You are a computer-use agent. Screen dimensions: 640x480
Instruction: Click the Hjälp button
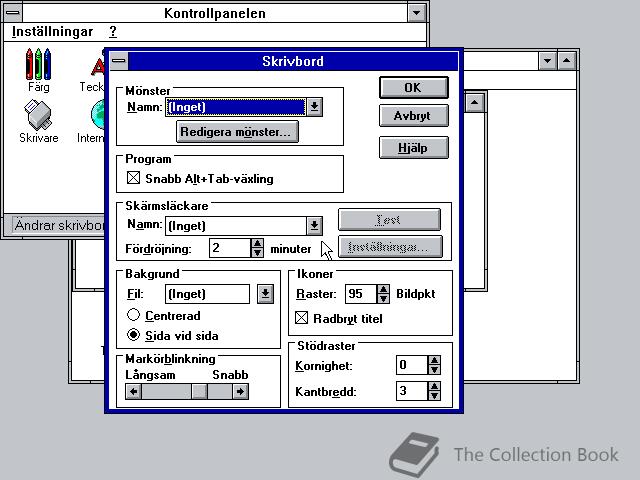click(x=413, y=147)
